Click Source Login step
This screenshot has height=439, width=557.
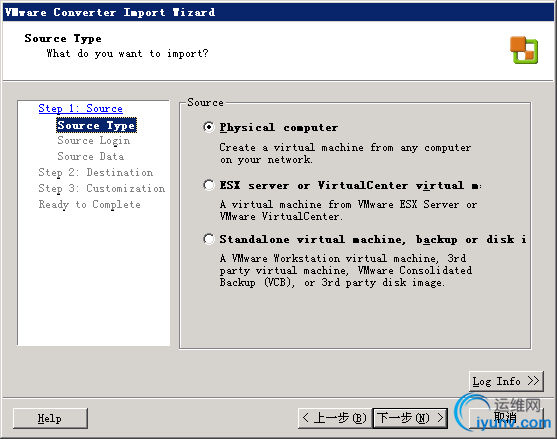pyautogui.click(x=94, y=141)
